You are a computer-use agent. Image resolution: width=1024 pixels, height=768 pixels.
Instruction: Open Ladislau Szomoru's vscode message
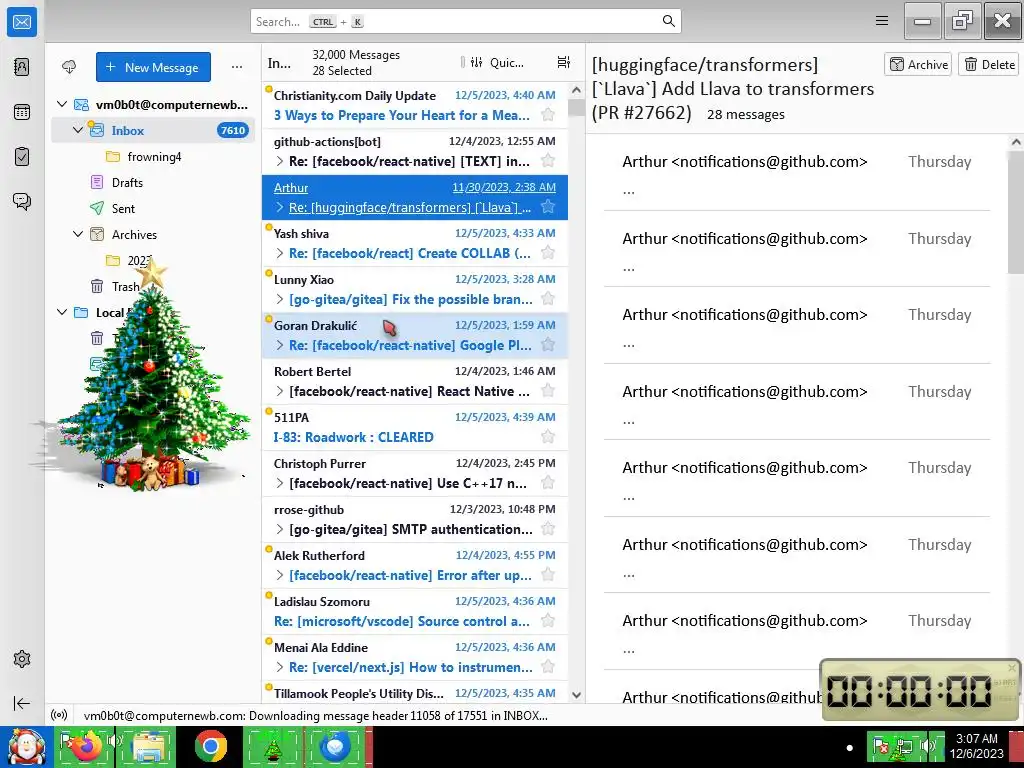pyautogui.click(x=415, y=611)
